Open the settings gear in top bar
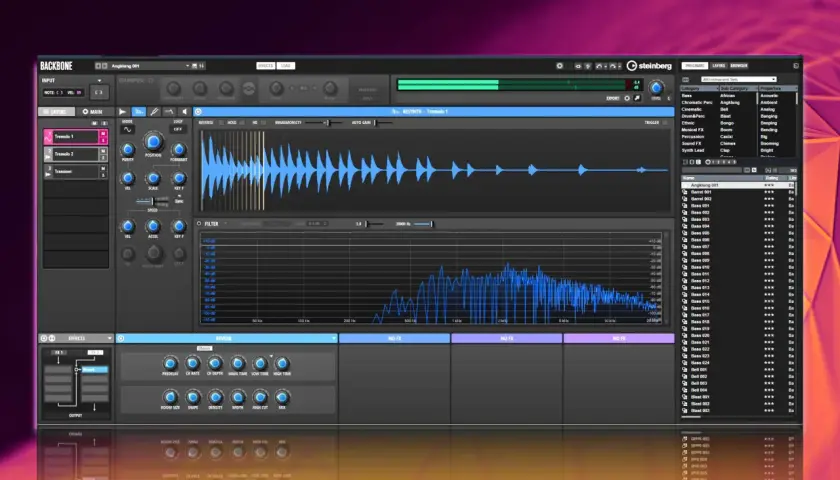The height and width of the screenshot is (480, 840). [x=560, y=66]
